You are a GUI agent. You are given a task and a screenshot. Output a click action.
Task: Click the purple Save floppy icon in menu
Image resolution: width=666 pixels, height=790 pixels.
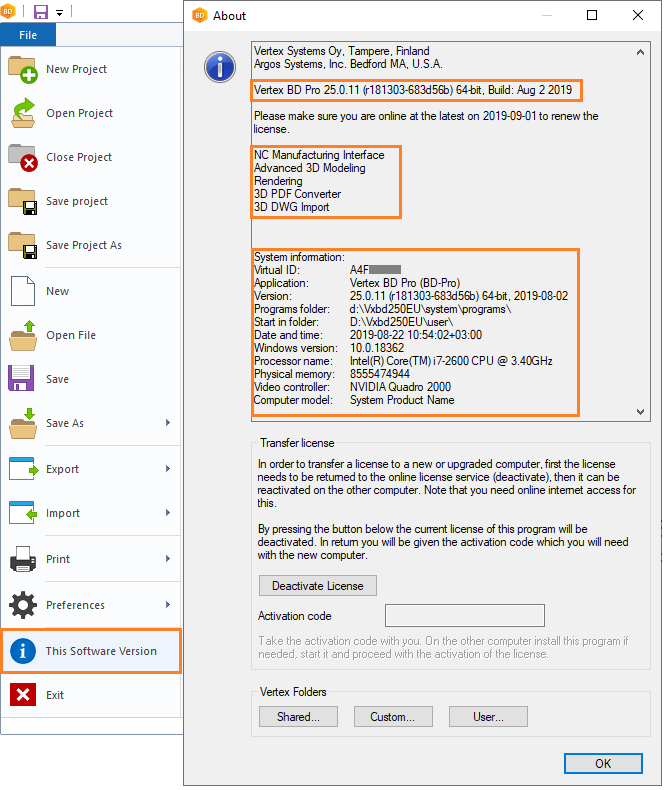coord(21,378)
